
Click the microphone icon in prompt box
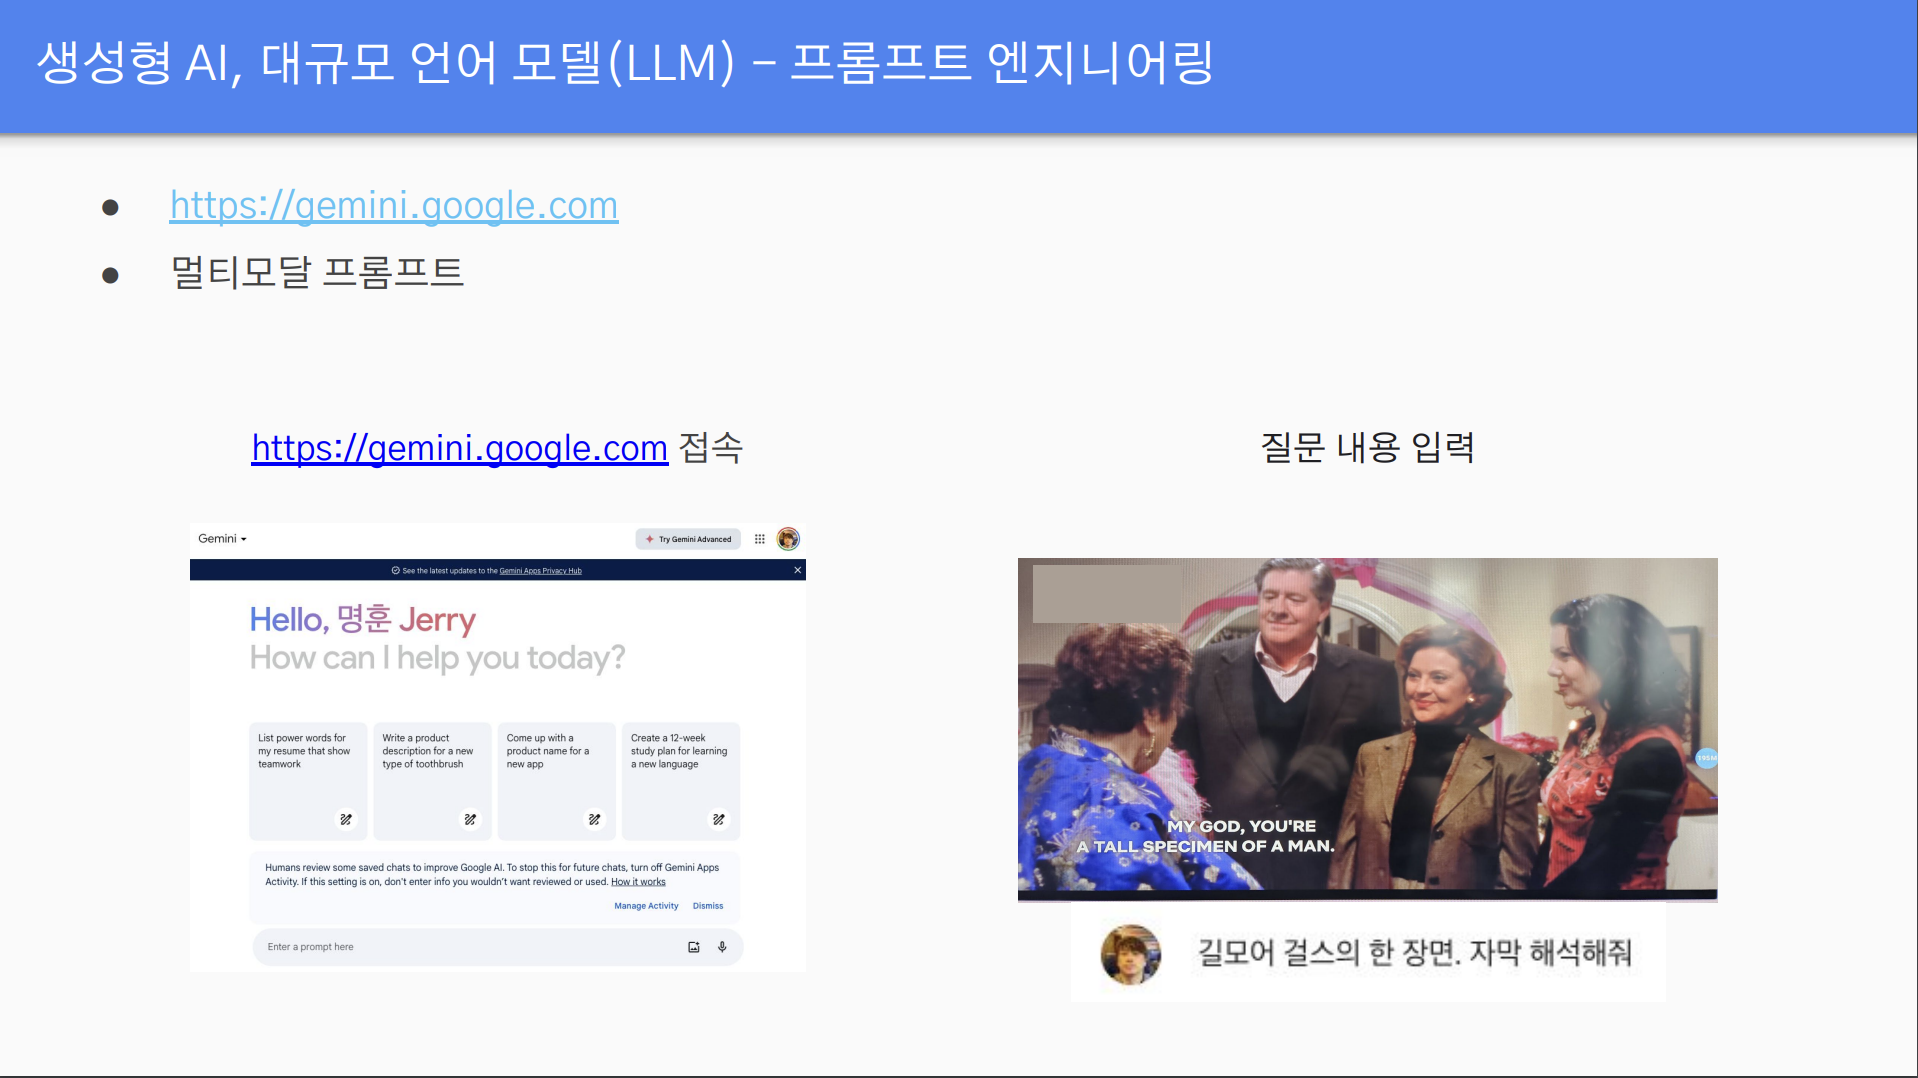[x=722, y=947]
